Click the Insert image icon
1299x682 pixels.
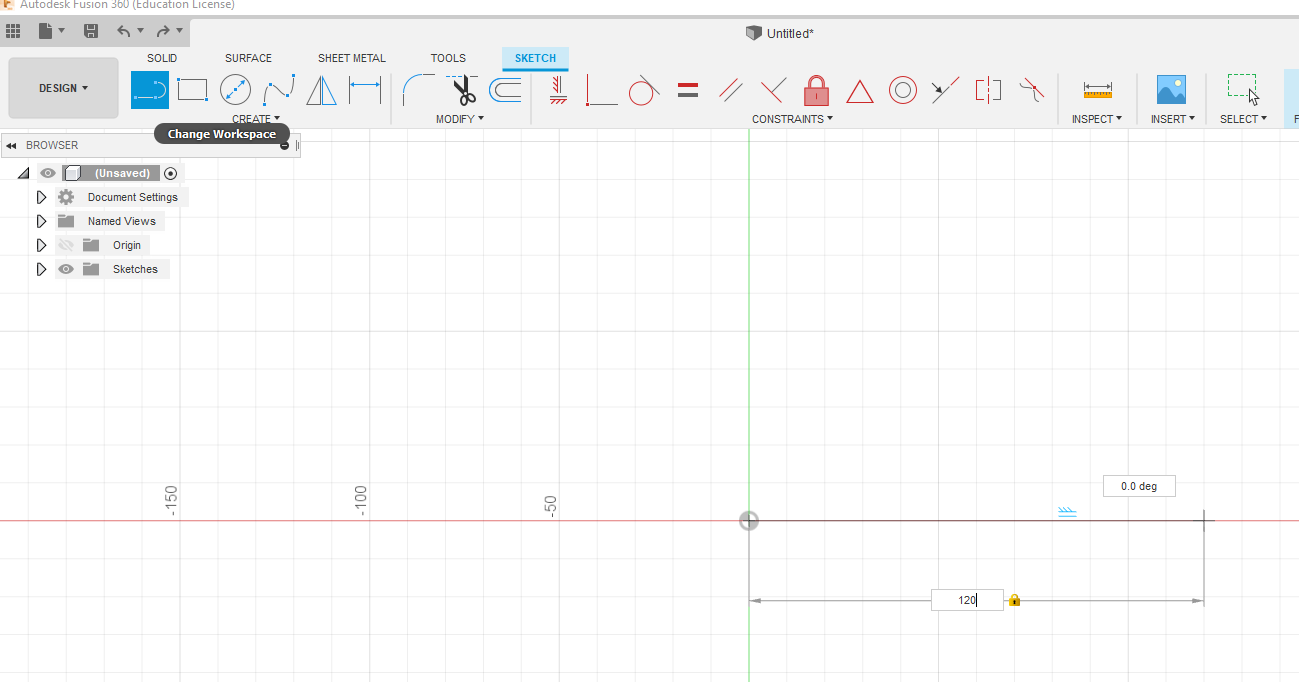tap(1170, 90)
